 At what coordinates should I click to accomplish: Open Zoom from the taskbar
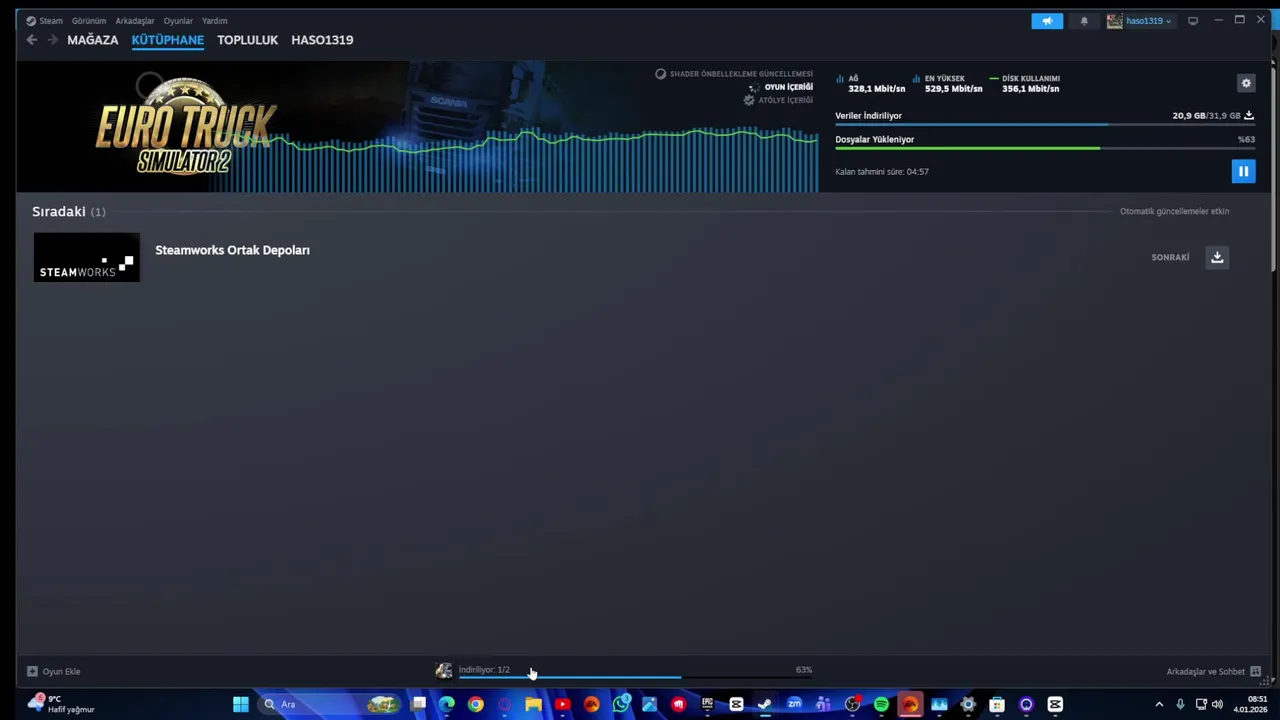(794, 705)
